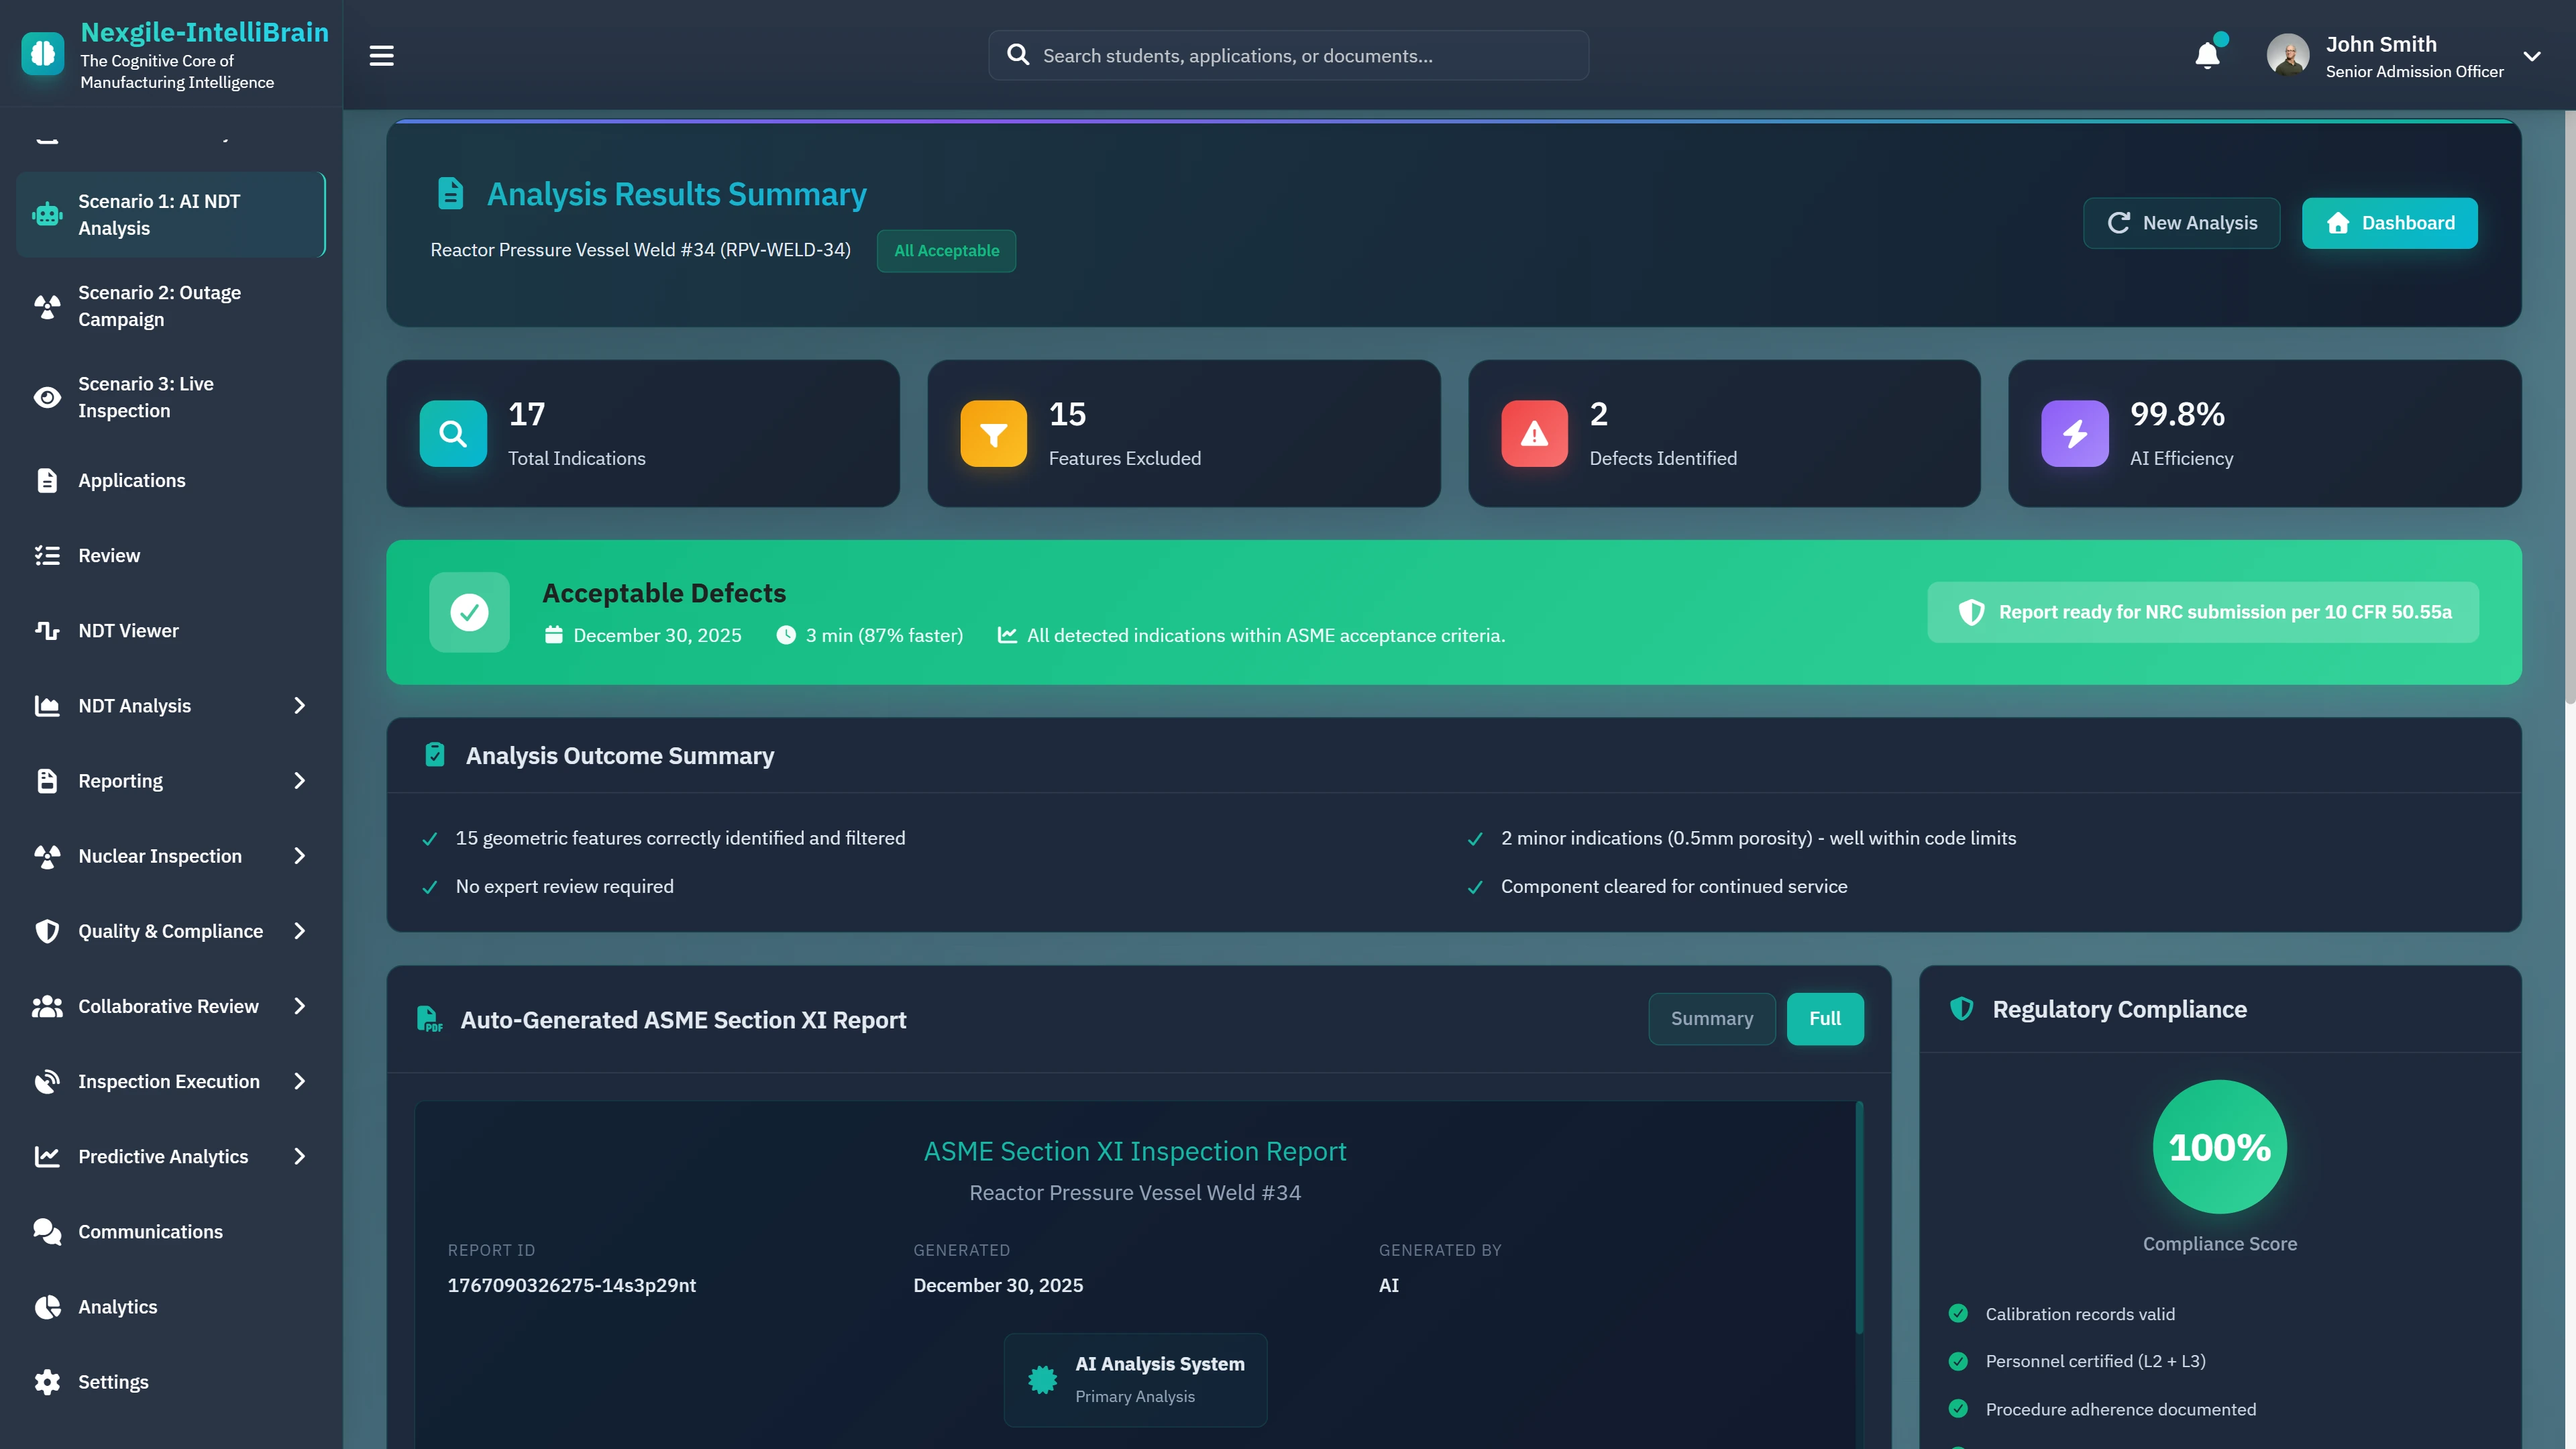Click the Defects Identified warning icon
Image resolution: width=2576 pixels, height=1449 pixels.
(1534, 433)
